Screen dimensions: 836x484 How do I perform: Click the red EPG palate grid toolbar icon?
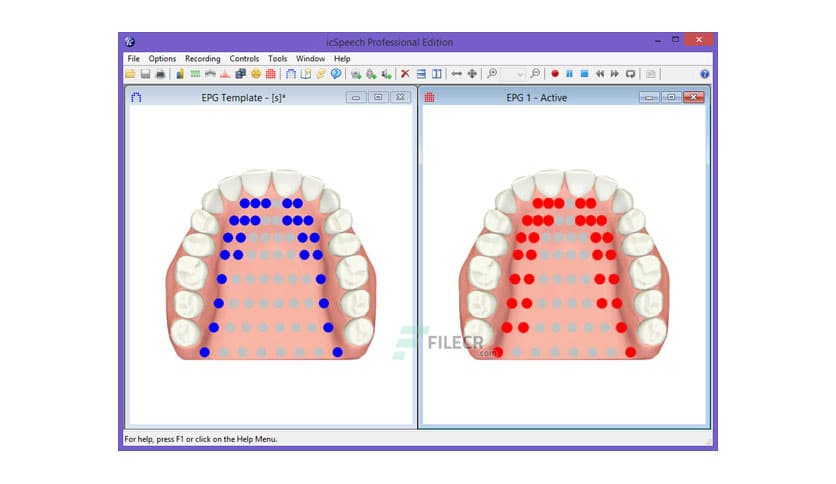[271, 74]
